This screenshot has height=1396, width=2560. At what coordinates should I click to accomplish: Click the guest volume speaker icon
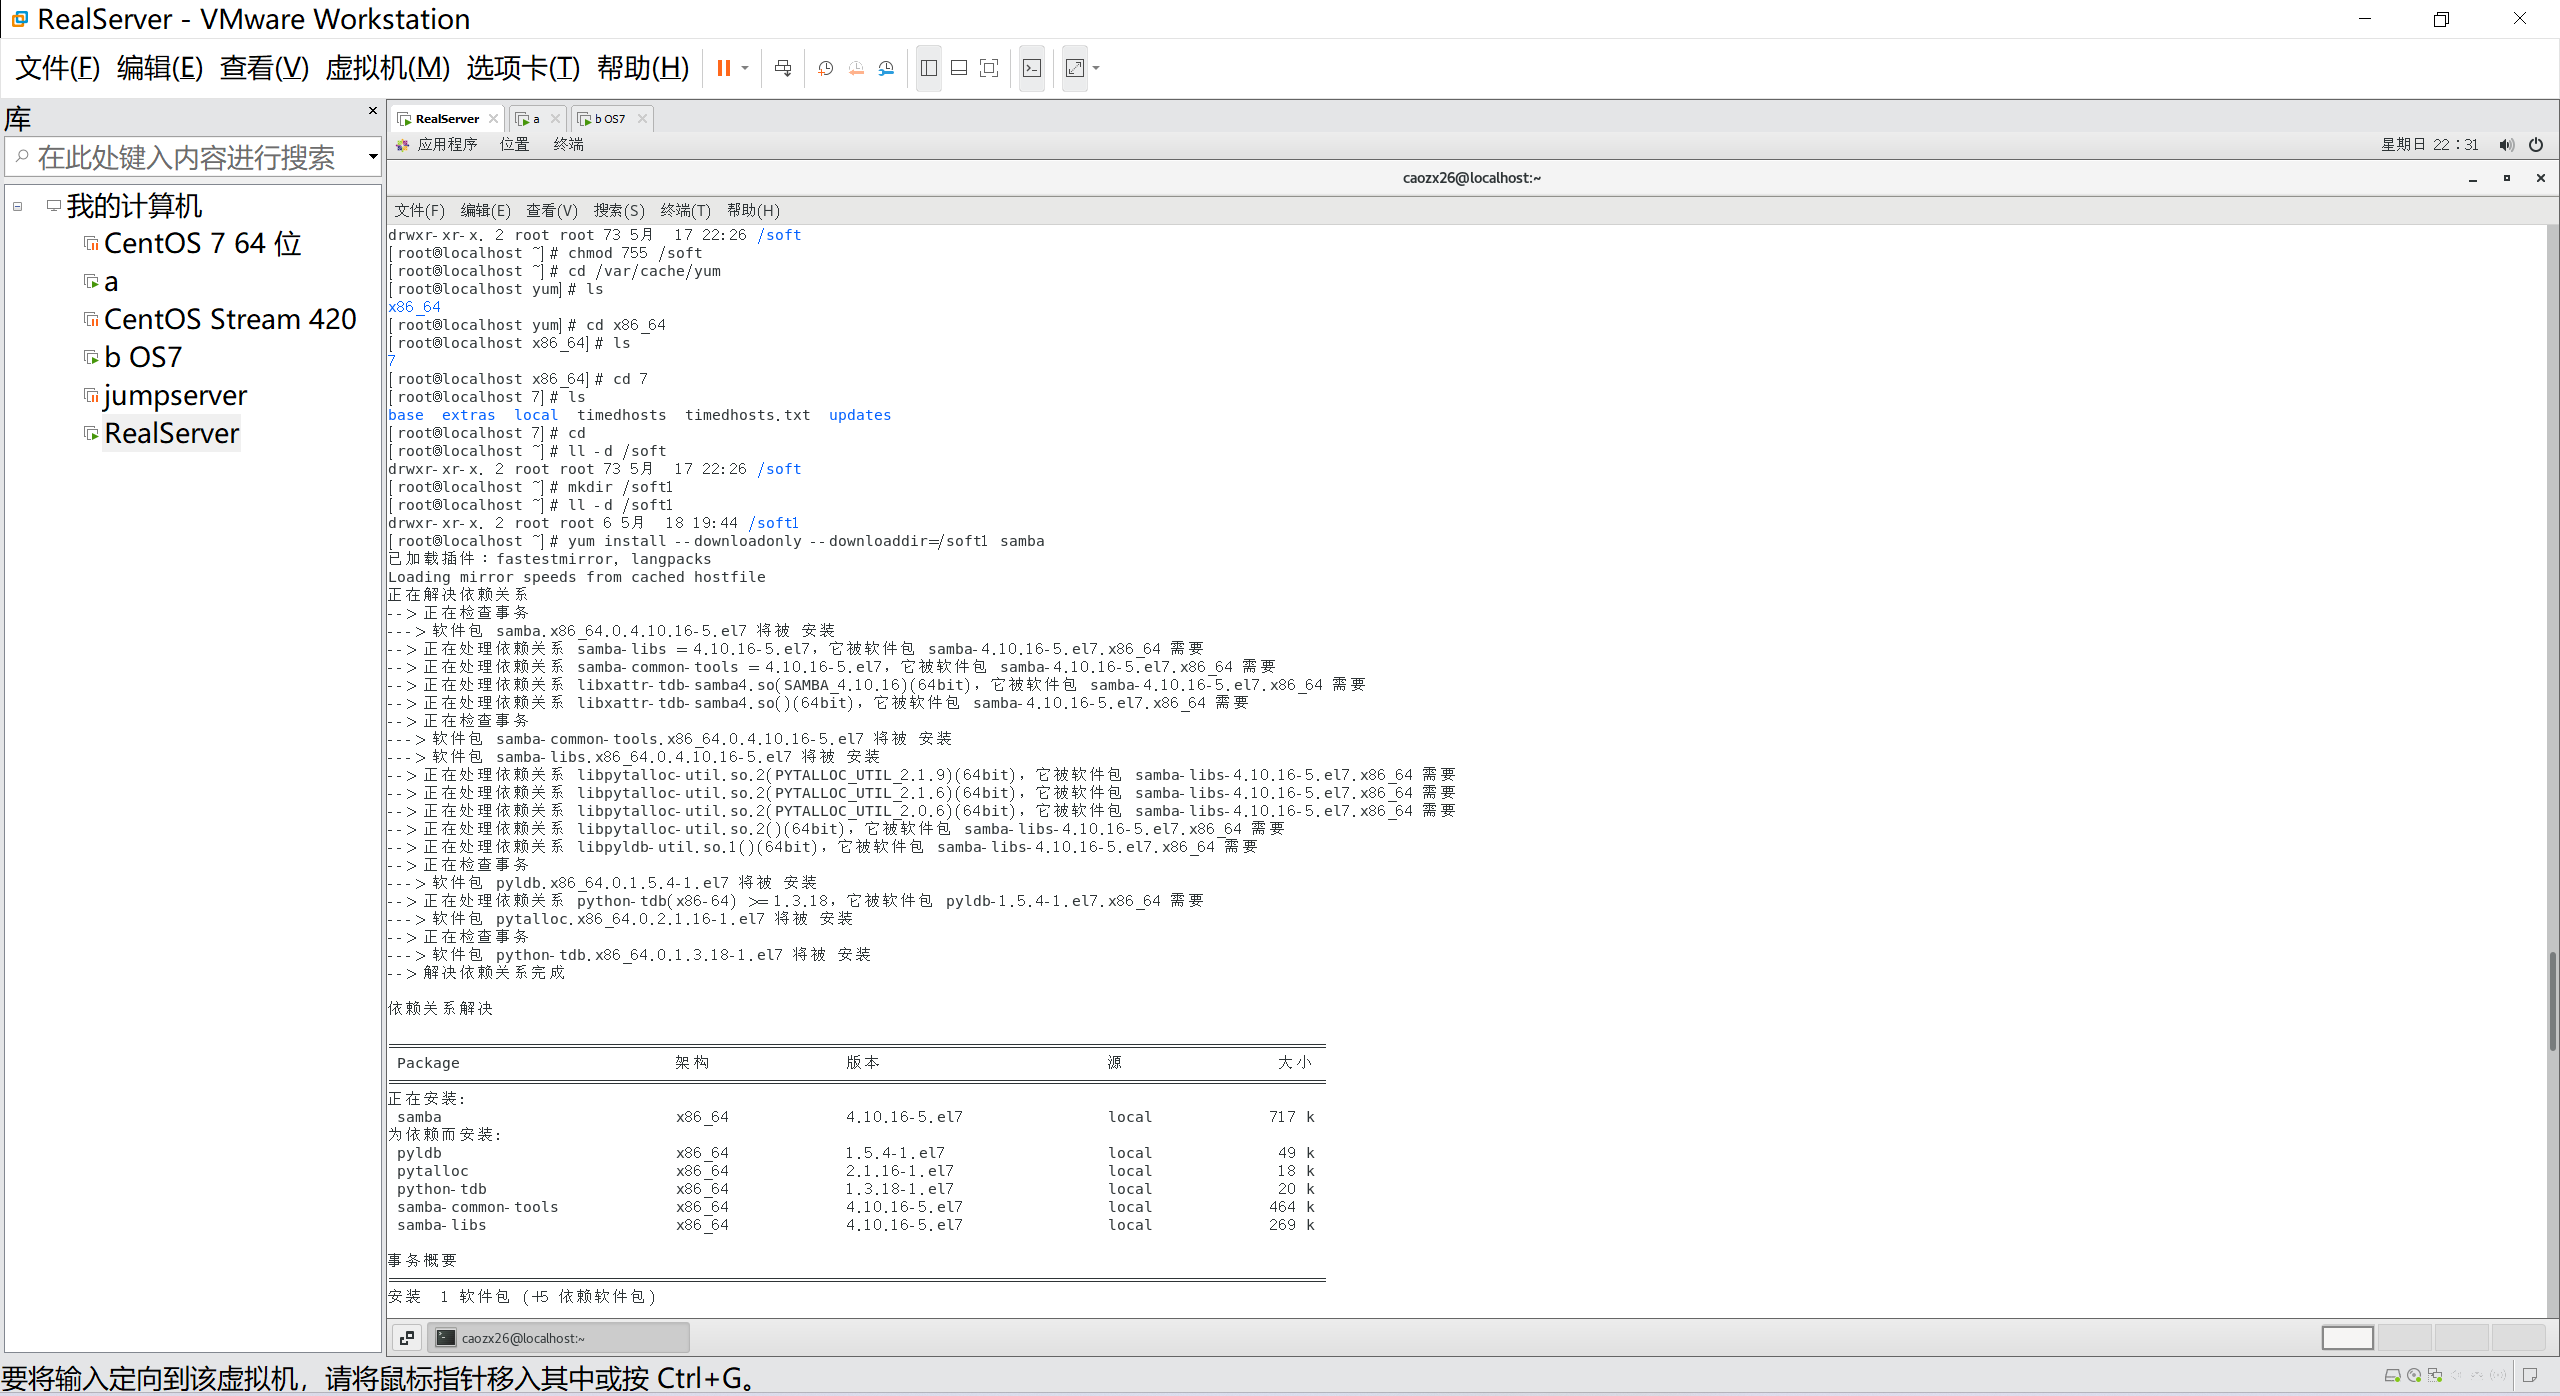click(x=2506, y=145)
